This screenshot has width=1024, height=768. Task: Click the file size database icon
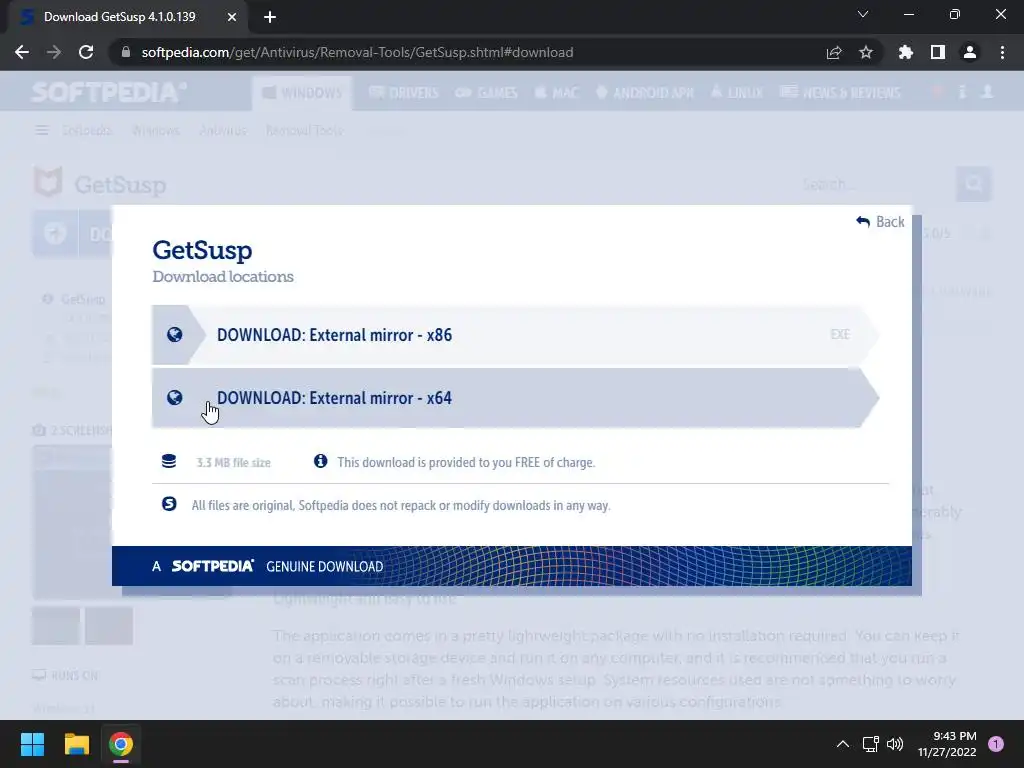tap(168, 462)
